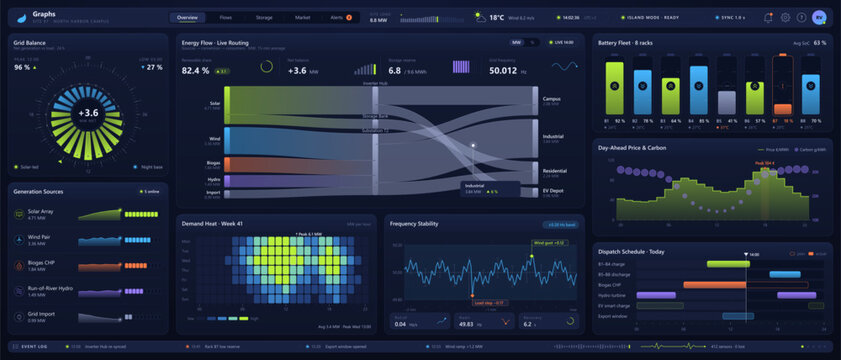This screenshot has height=360, width=841.
Task: Click the green B1–B4 charge dispatch bar
Action: pyautogui.click(x=728, y=264)
